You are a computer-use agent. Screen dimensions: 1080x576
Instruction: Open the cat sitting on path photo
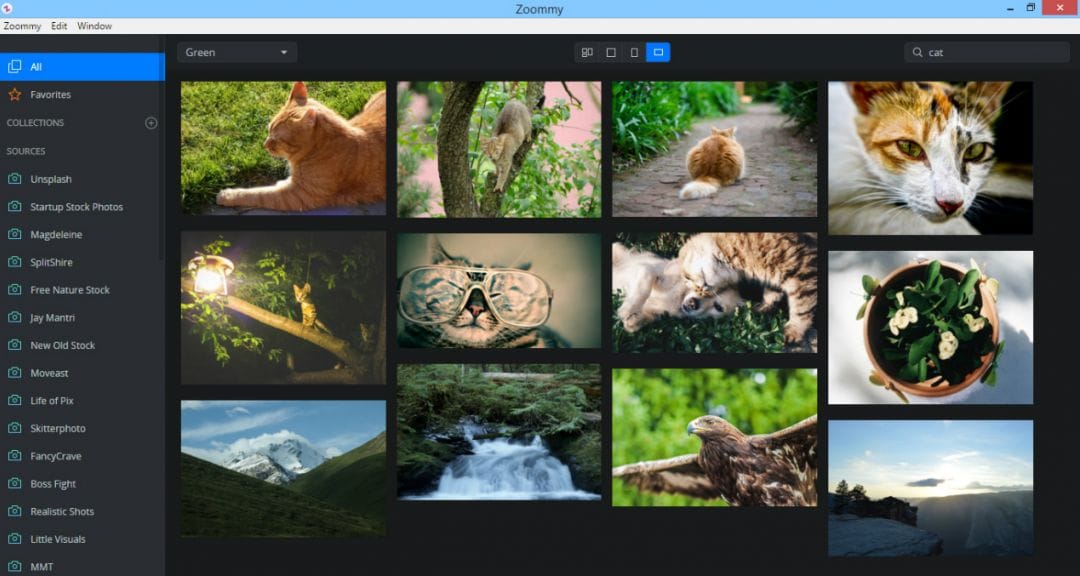[x=714, y=150]
